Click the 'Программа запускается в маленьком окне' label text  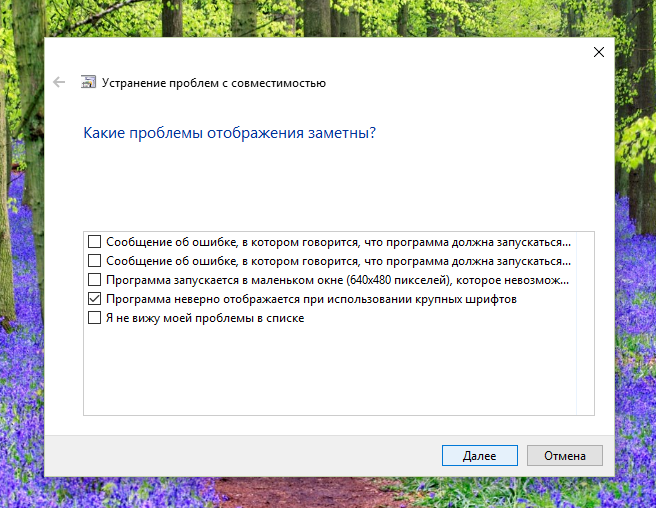pos(336,280)
